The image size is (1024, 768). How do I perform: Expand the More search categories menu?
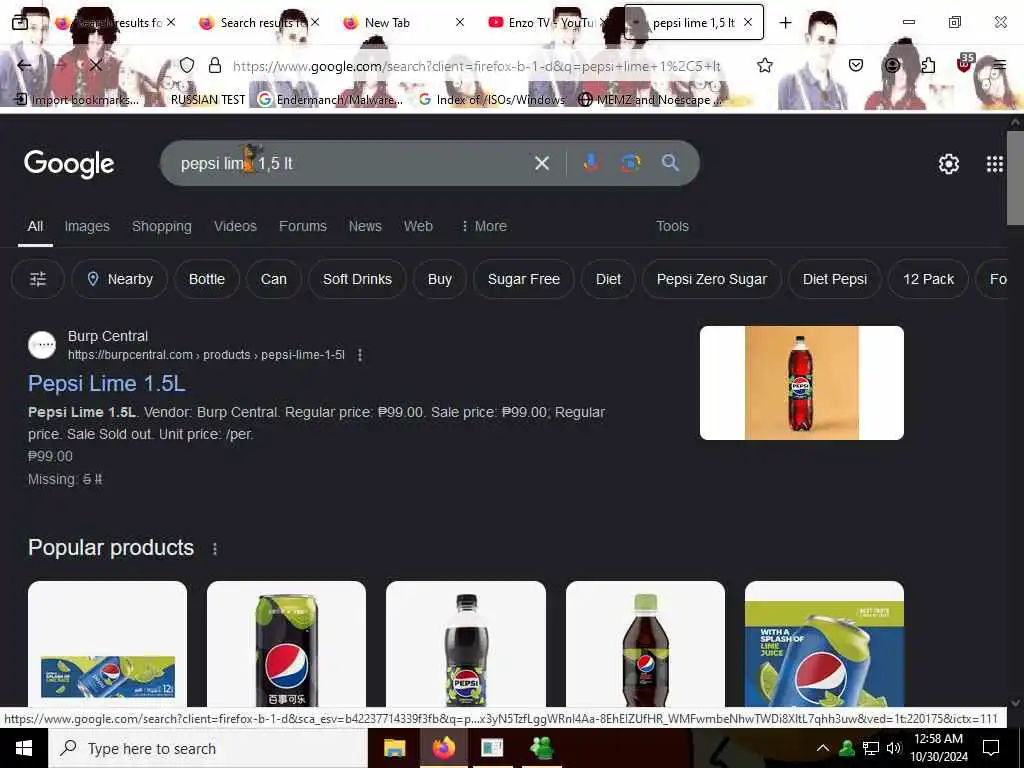[x=484, y=226]
